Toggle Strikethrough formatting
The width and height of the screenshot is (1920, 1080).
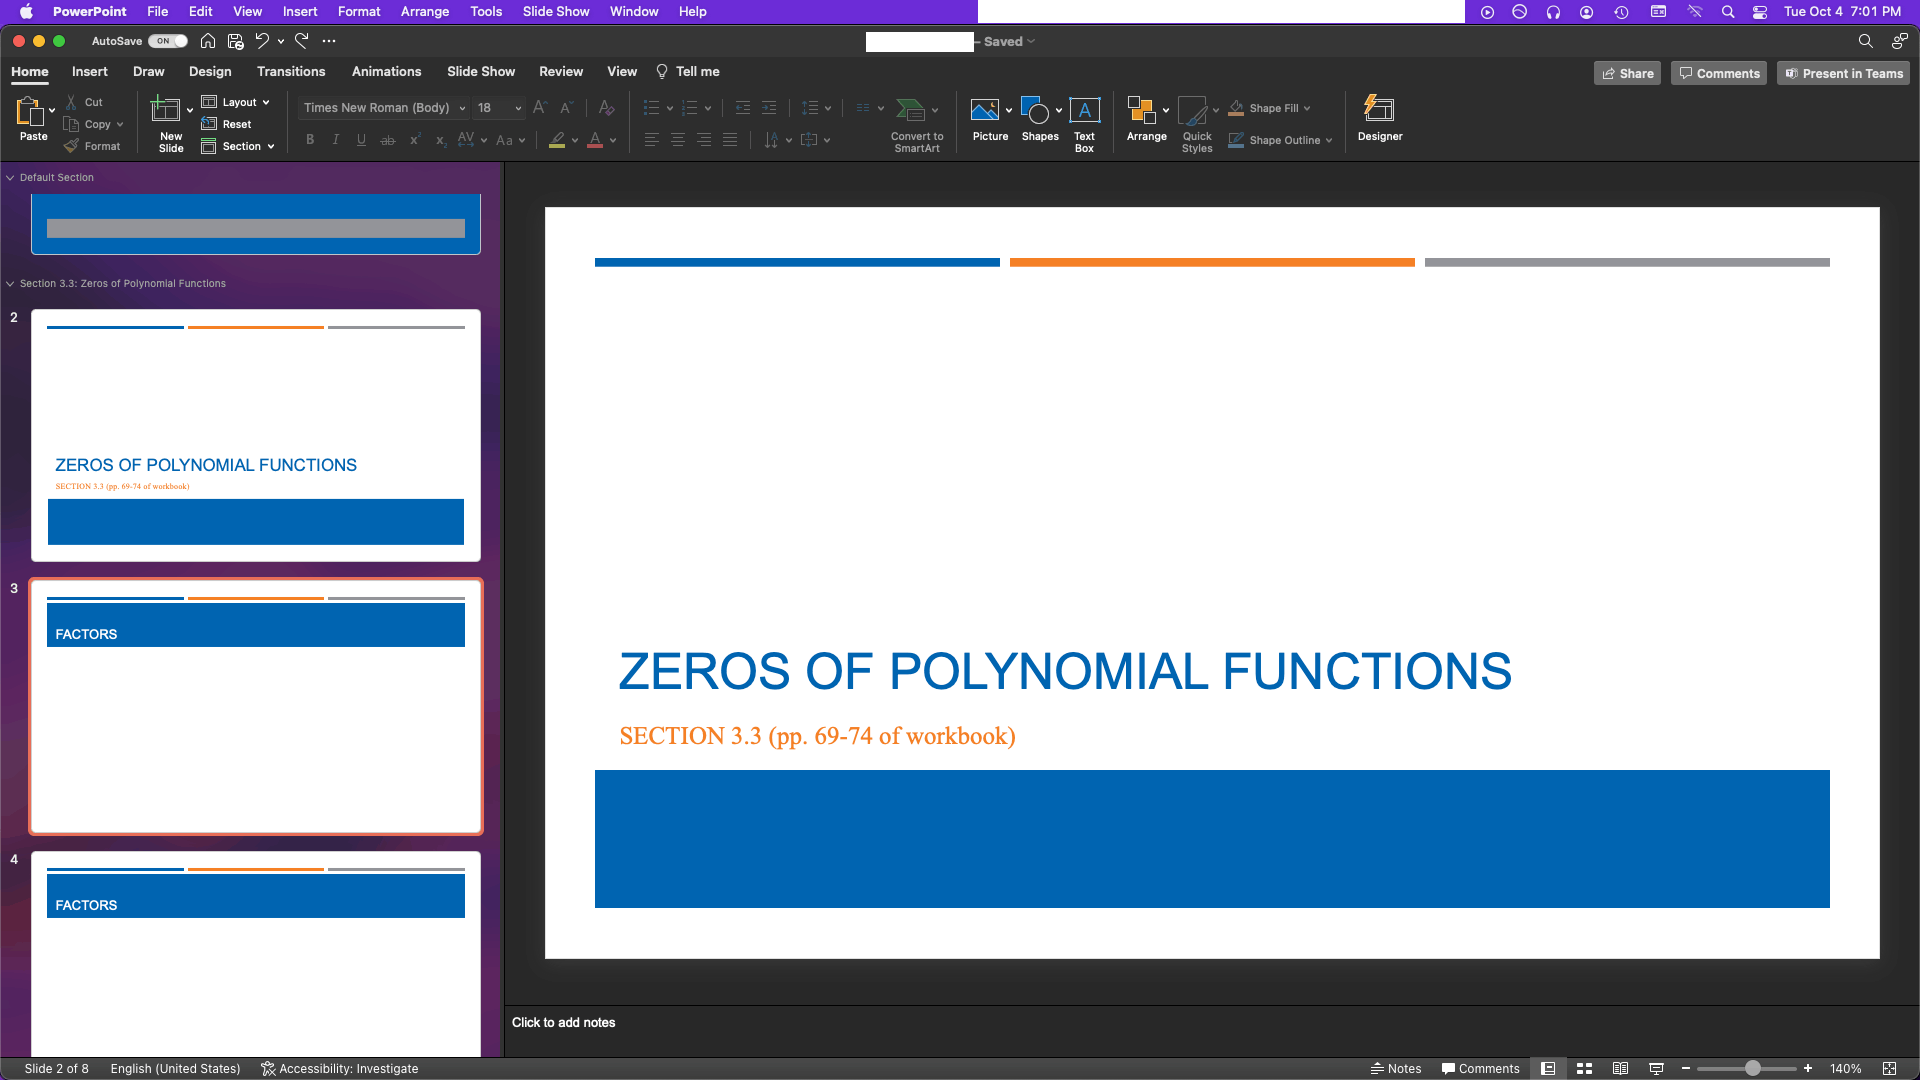pos(388,140)
